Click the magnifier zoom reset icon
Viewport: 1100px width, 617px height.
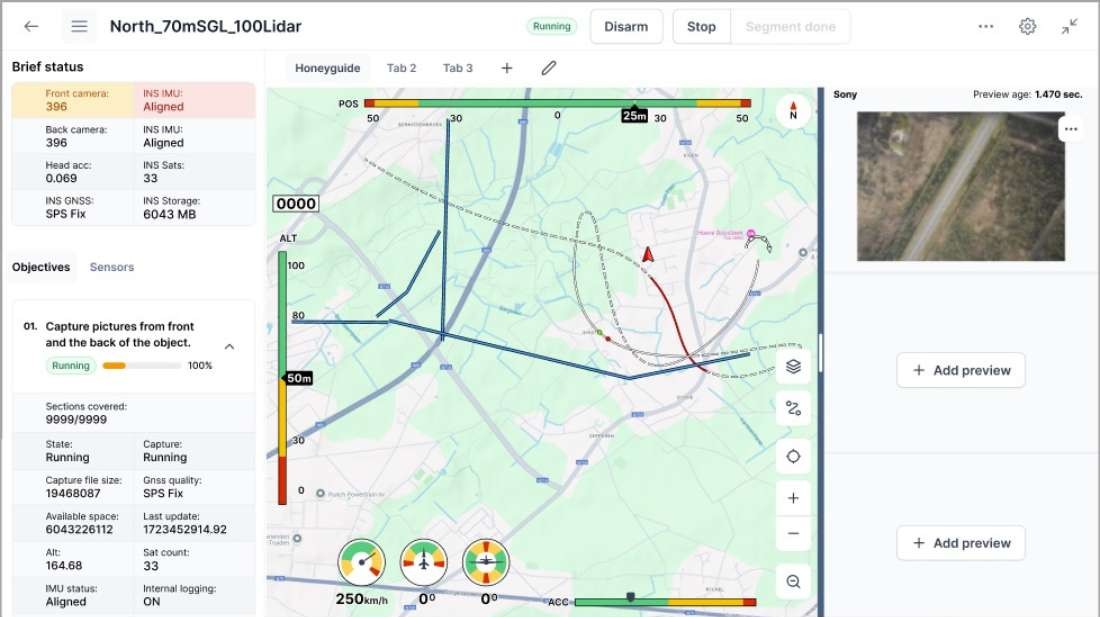[793, 581]
